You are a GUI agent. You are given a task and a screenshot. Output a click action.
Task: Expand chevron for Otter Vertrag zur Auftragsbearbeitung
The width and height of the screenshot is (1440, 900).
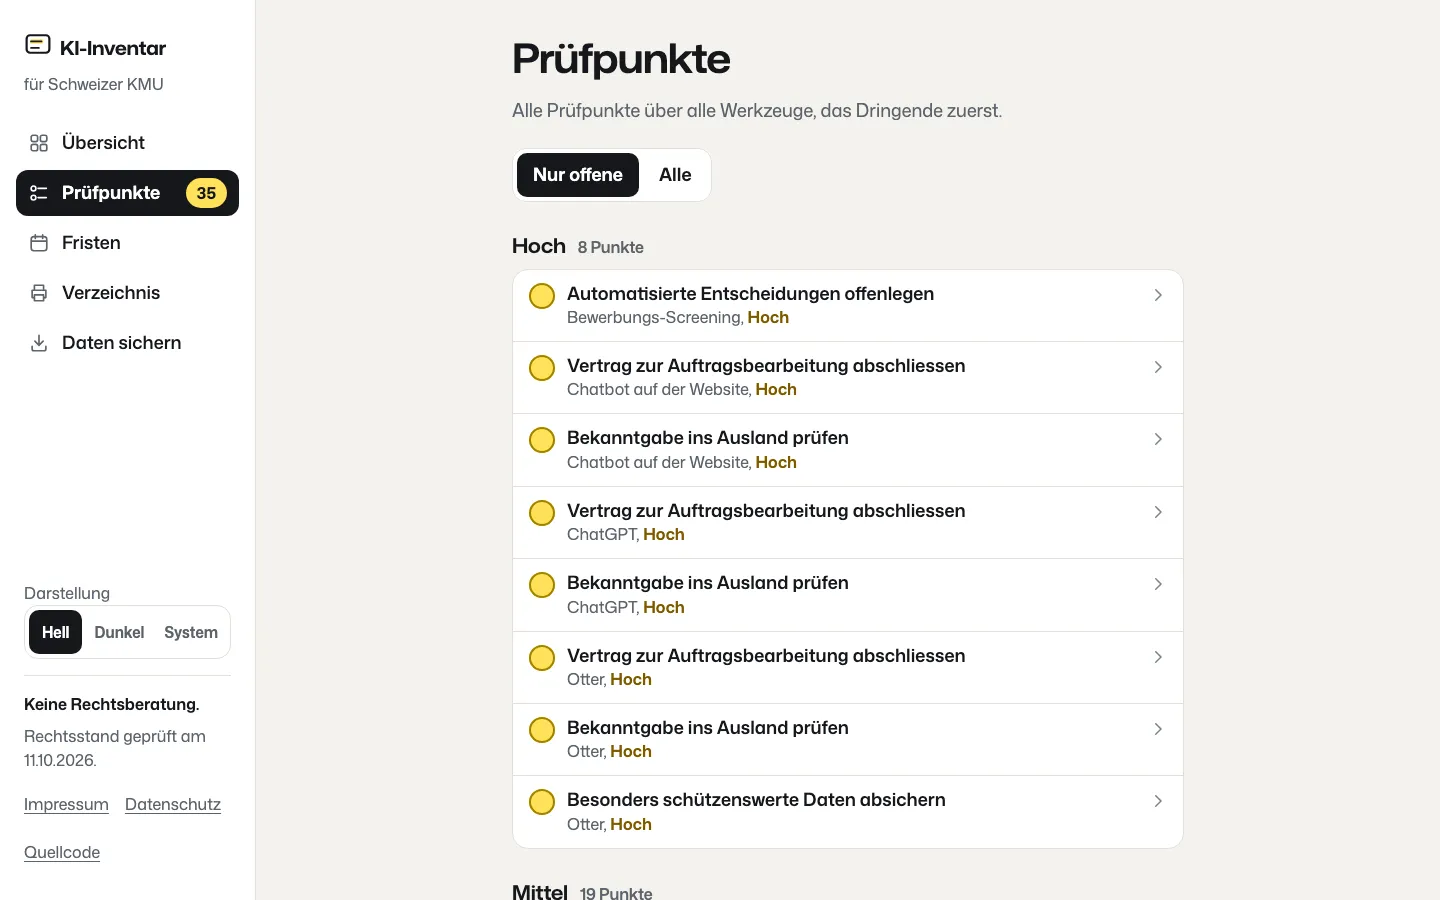1158,657
